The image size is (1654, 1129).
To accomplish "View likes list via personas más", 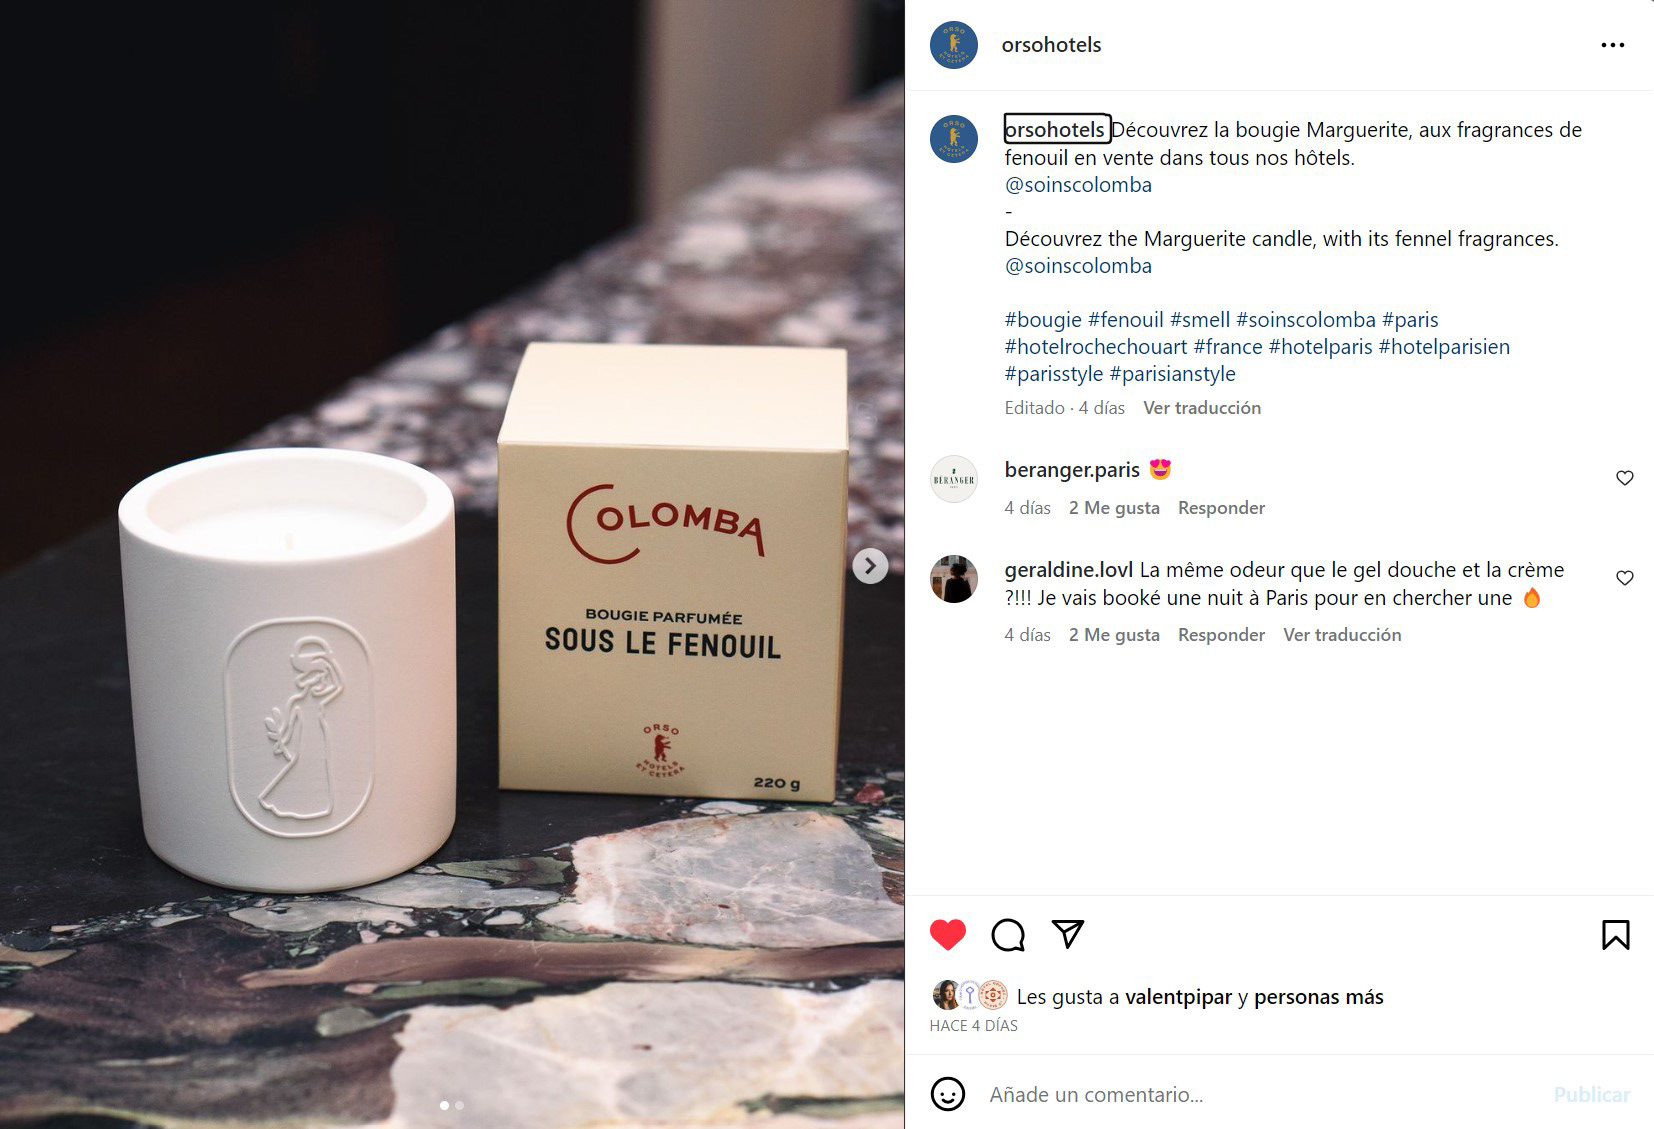I will pyautogui.click(x=1319, y=997).
